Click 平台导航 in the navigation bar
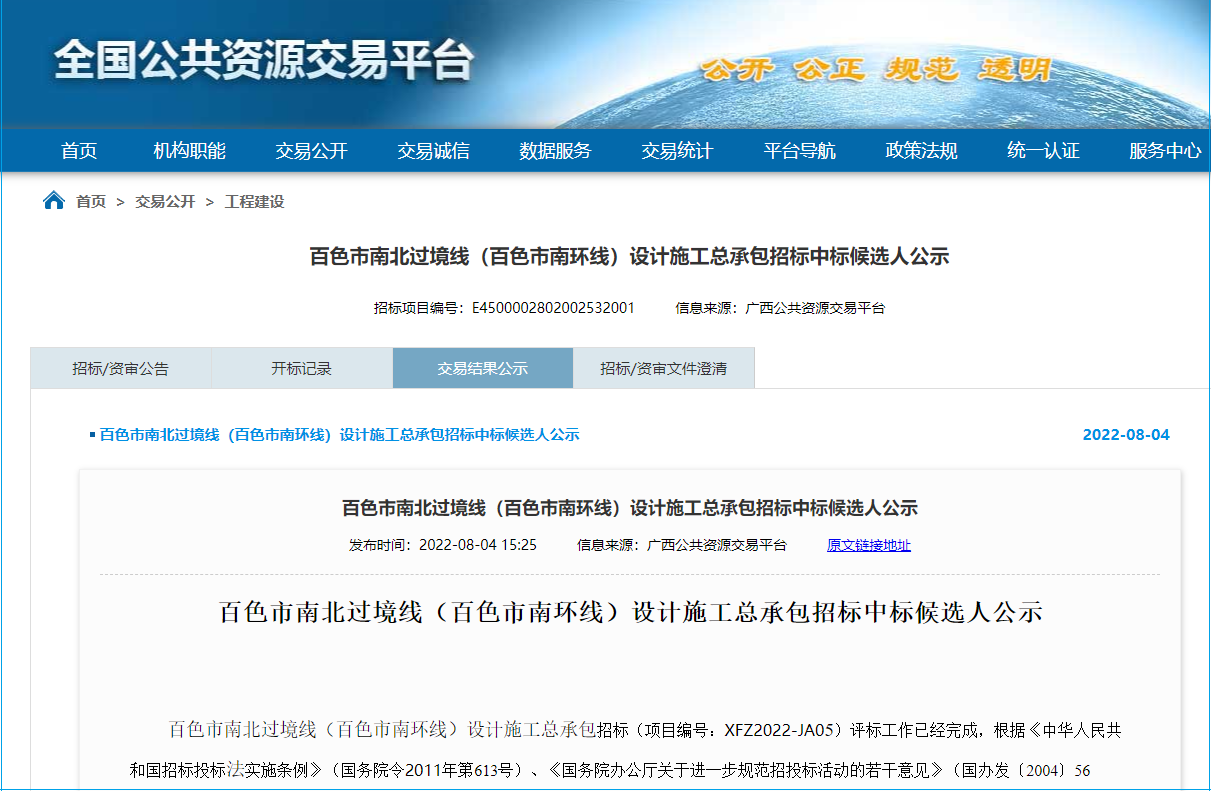Screen dimensions: 1211x791 click(799, 151)
